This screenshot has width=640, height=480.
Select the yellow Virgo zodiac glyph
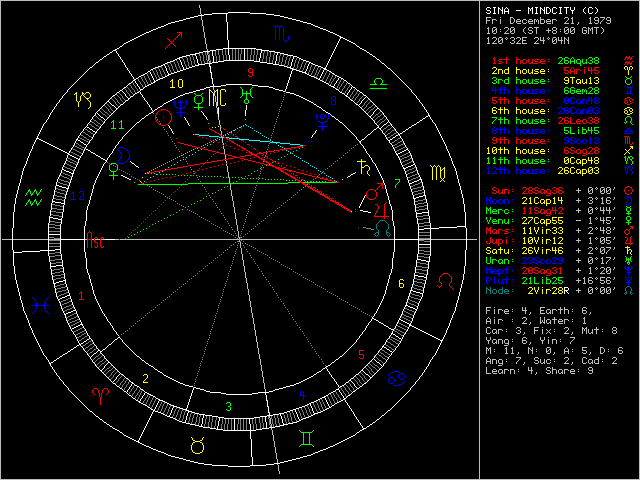439,172
